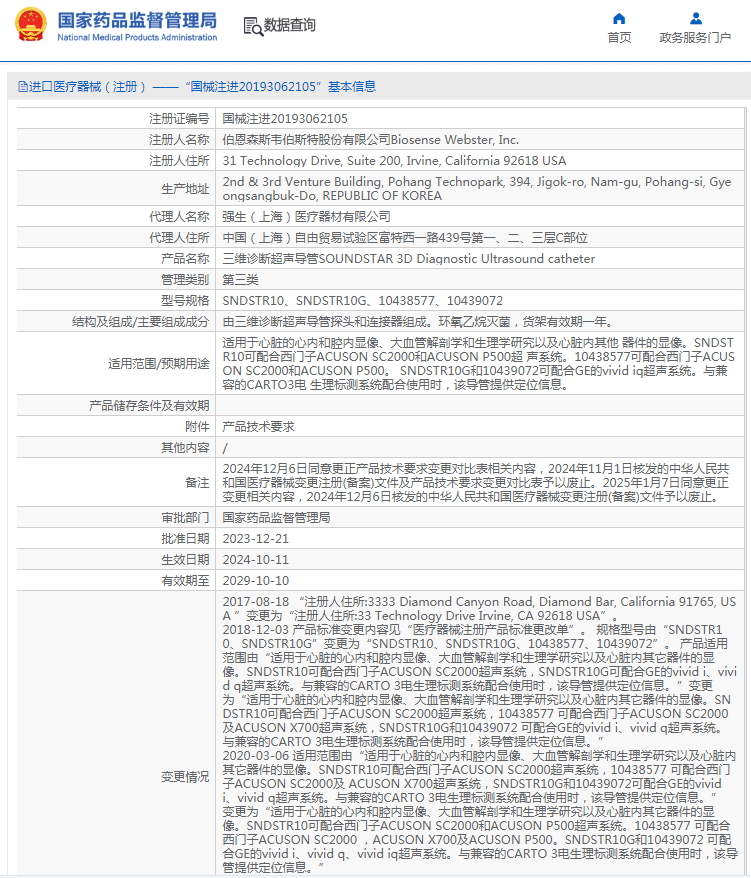
Task: Select change entry dated 2020-03-06
Action: 479,811
